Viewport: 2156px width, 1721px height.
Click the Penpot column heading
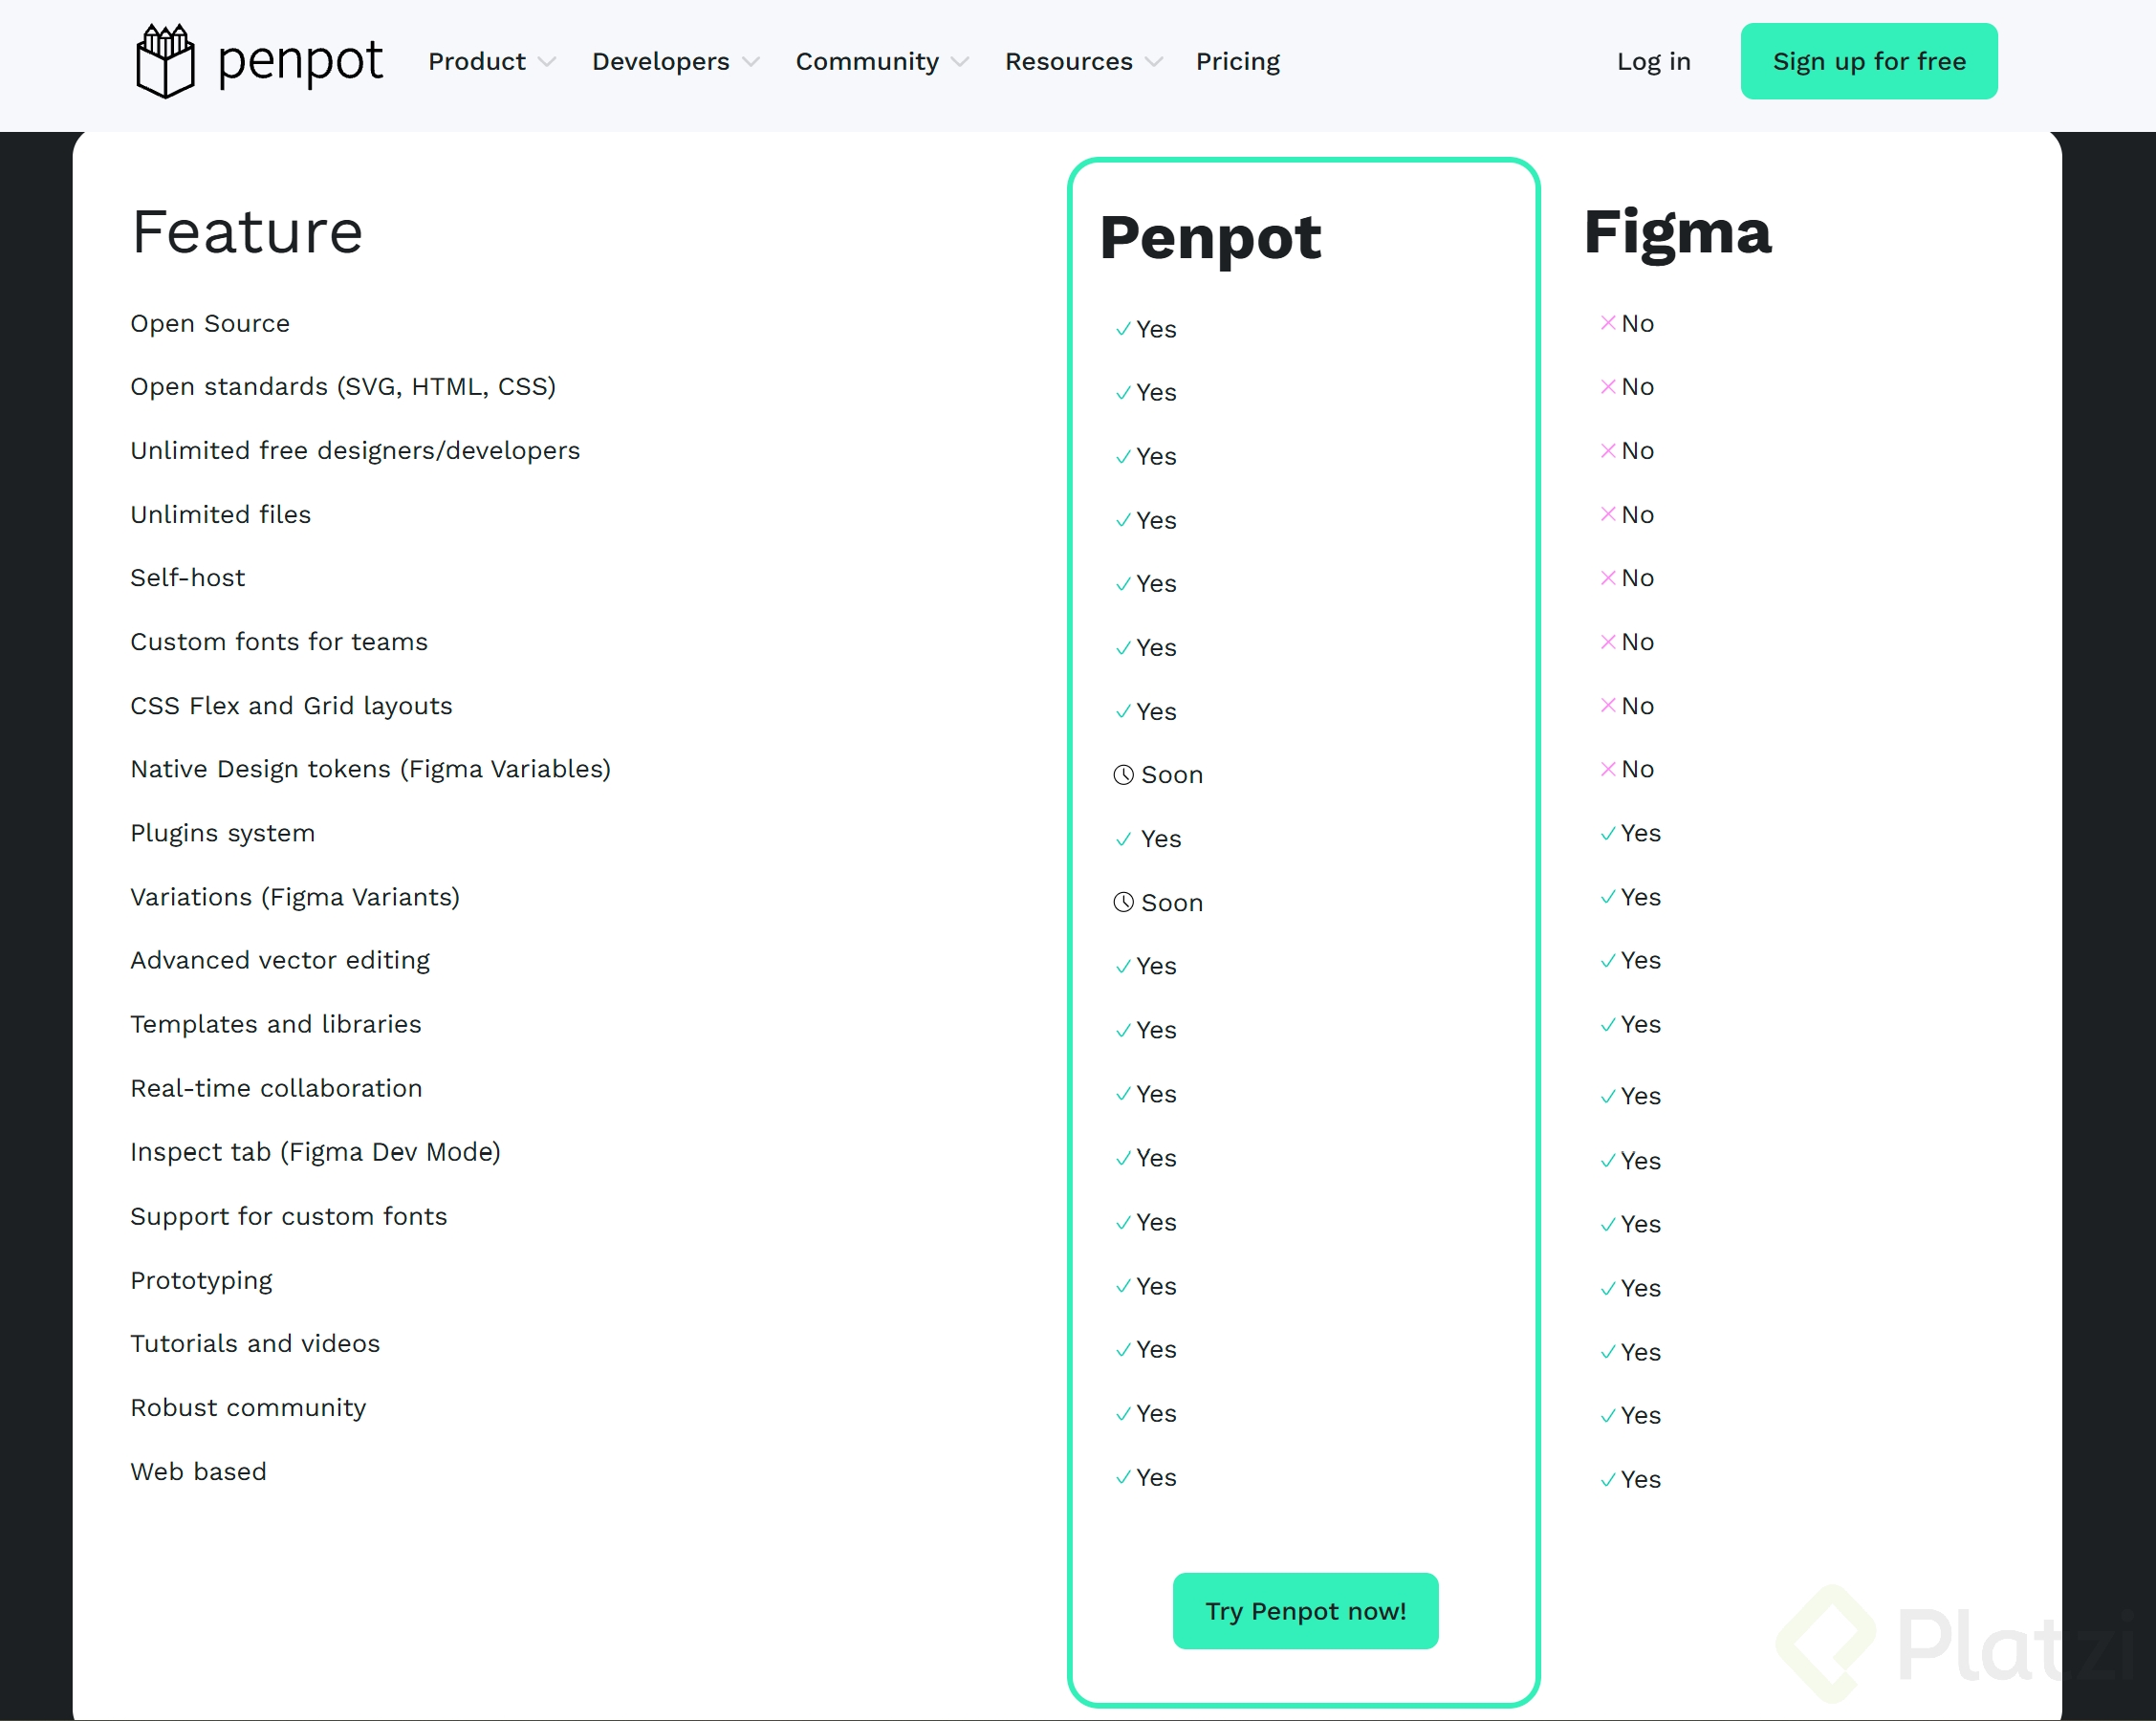tap(1209, 237)
